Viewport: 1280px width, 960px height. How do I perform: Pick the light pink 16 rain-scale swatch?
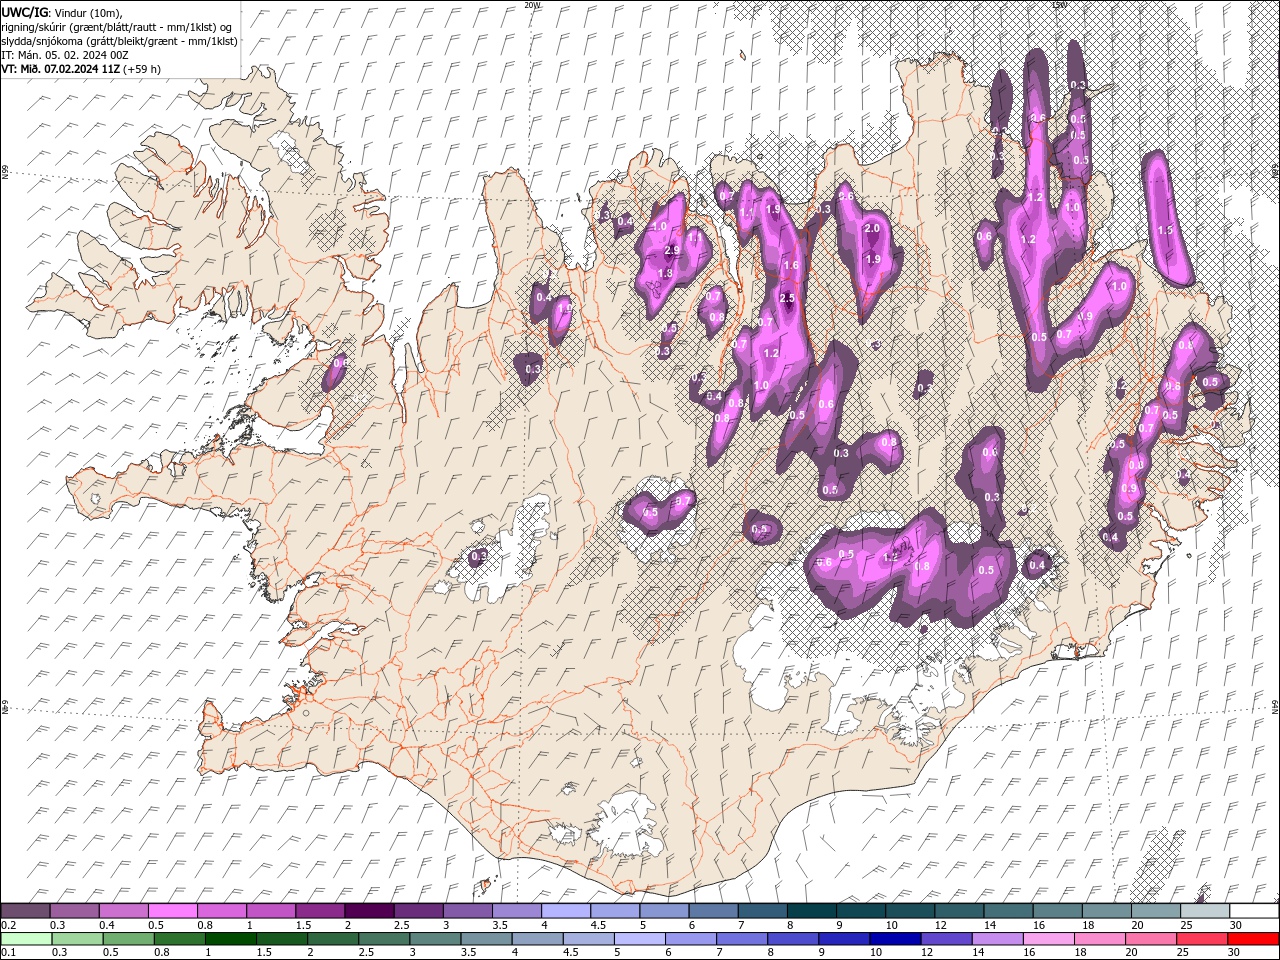[x=1048, y=939]
